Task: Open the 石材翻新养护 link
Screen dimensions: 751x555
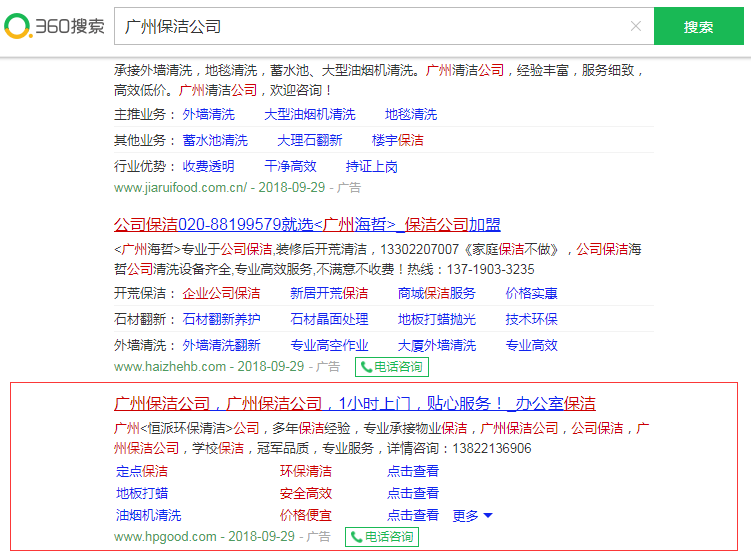Action: click(x=221, y=319)
